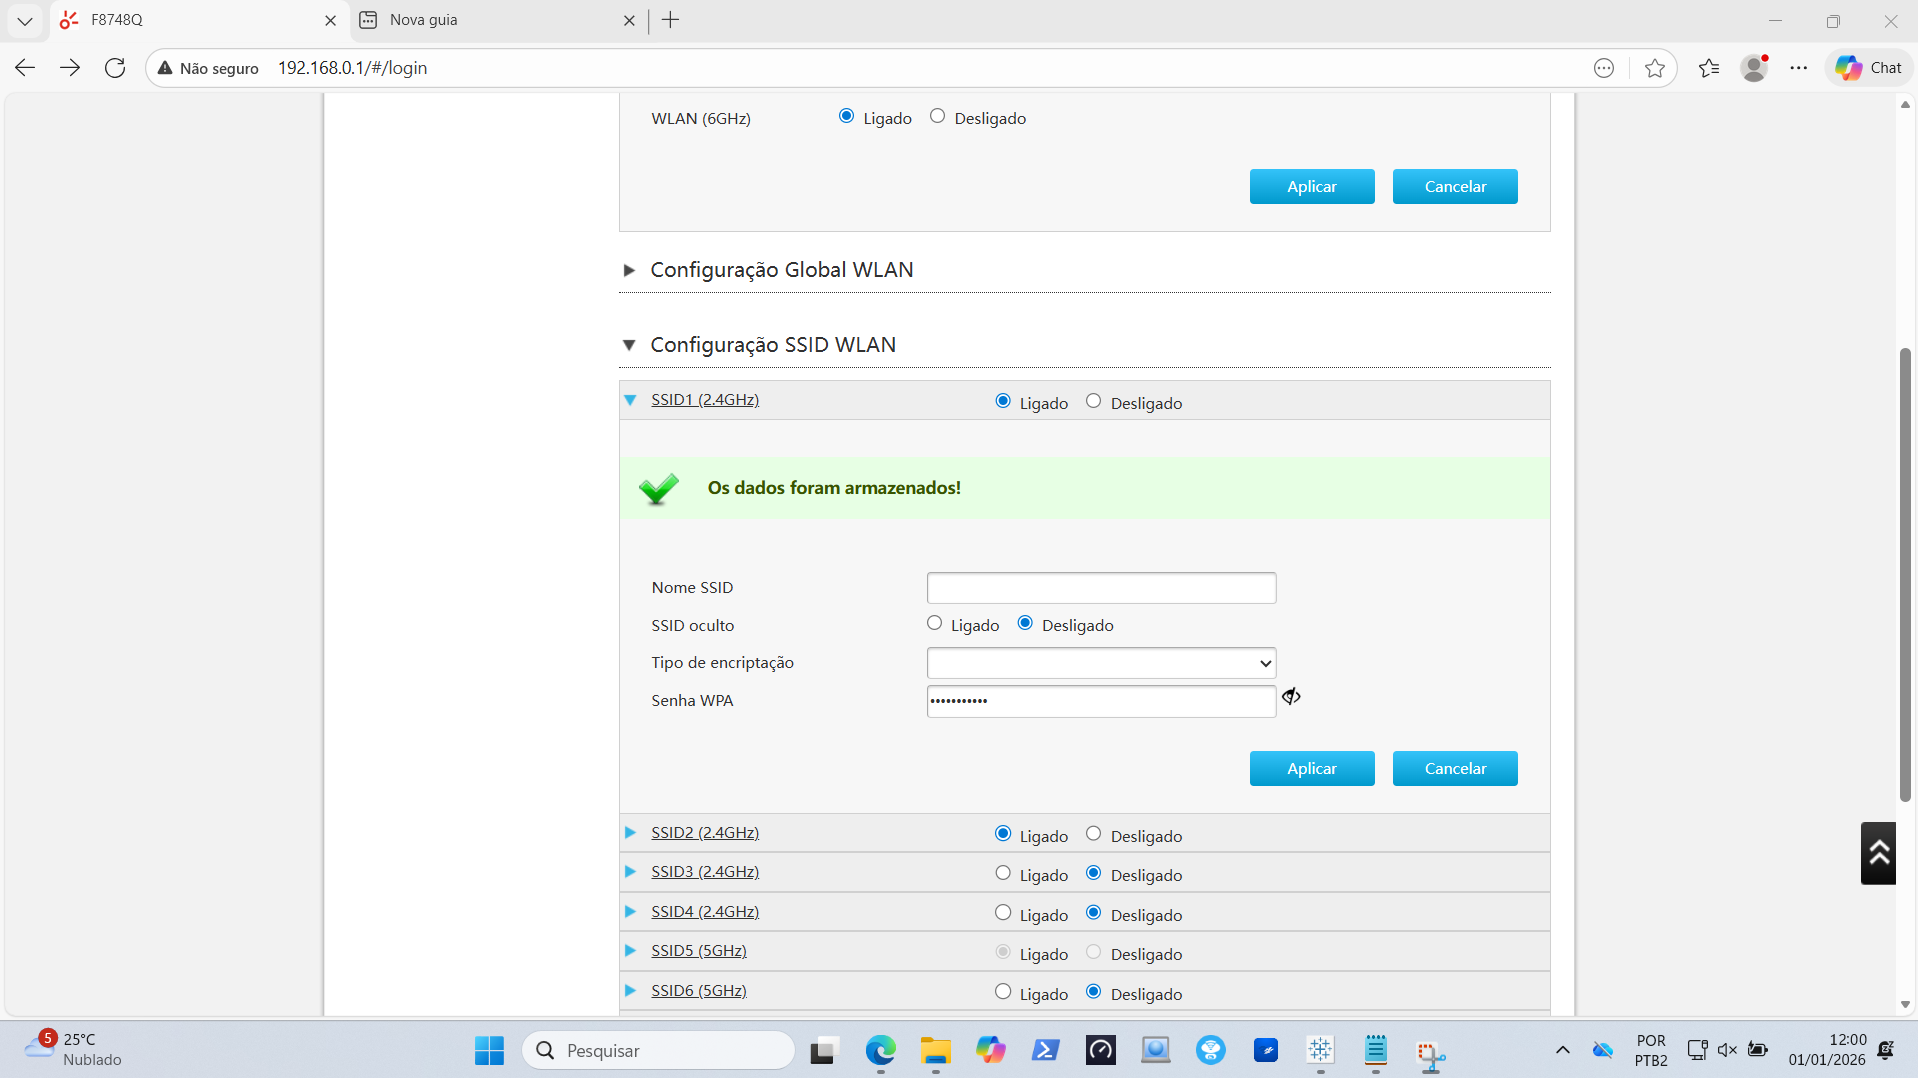
Task: Click the scroll-to-top double chevron button
Action: 1877,853
